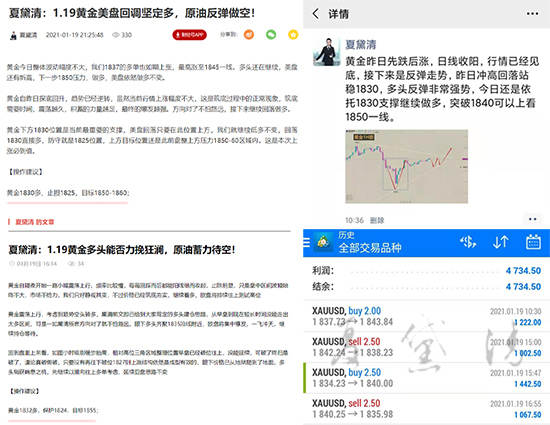Share via the orange Weibo icon

click(x=249, y=34)
